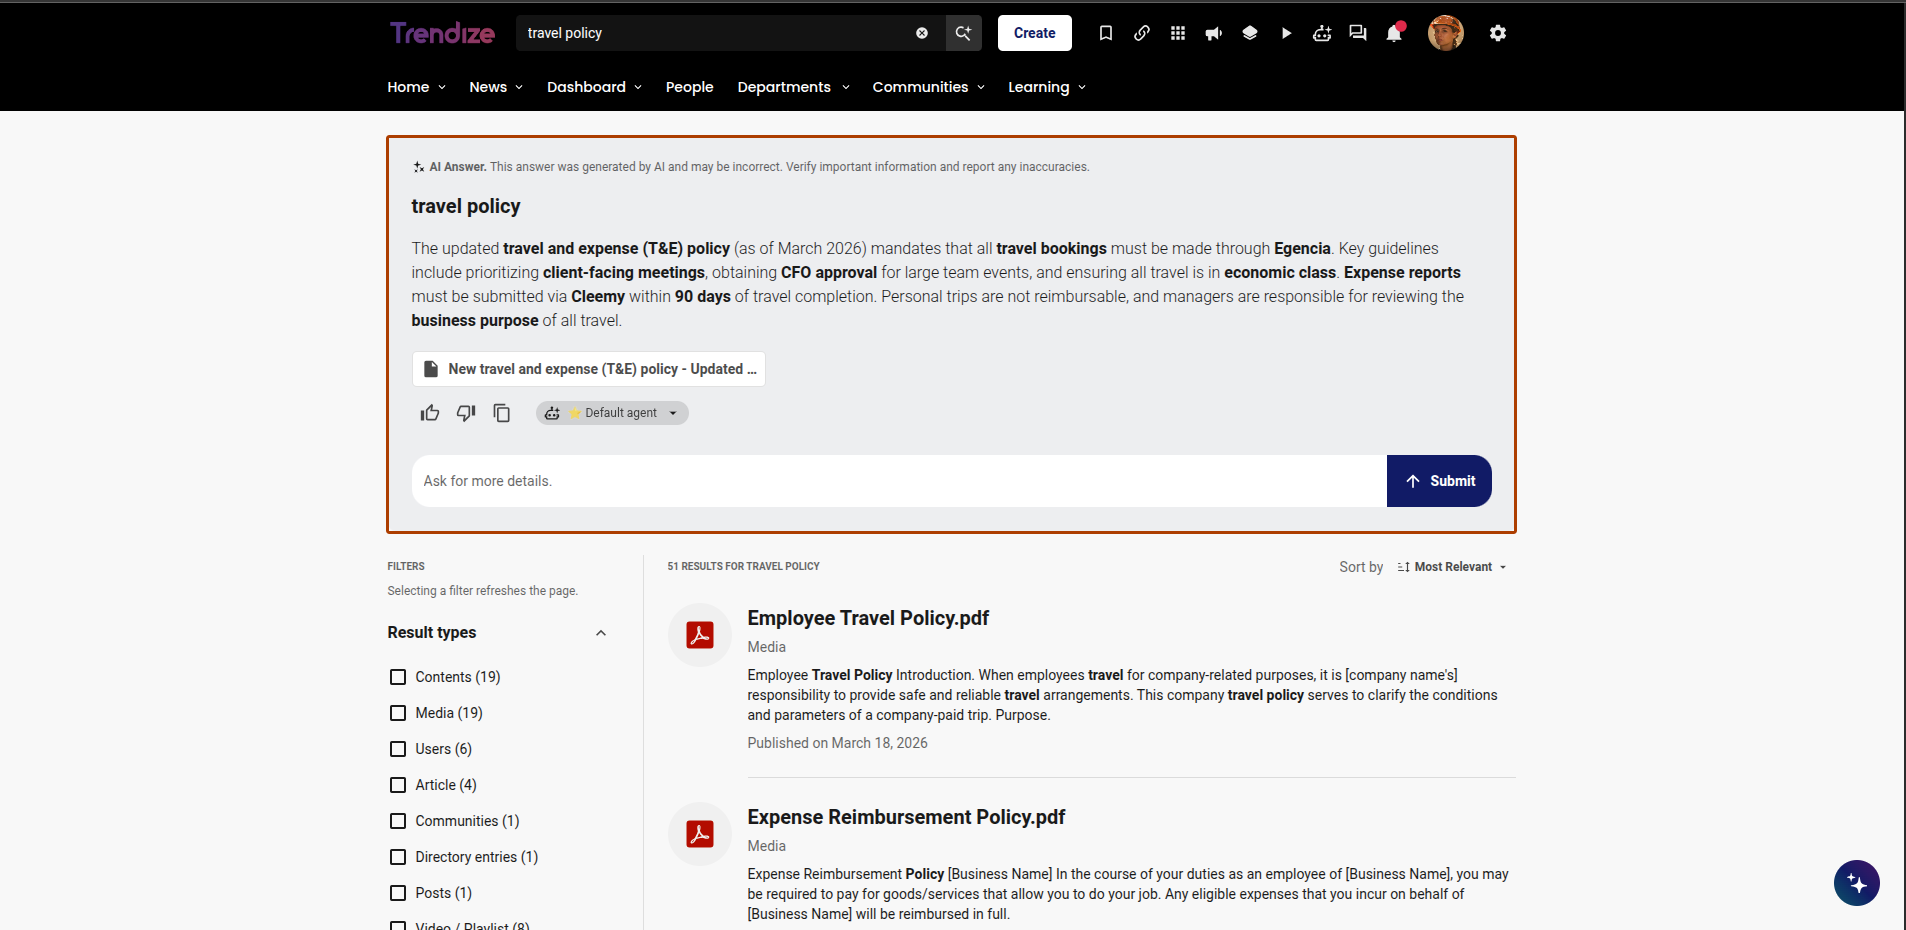Image resolution: width=1906 pixels, height=930 pixels.
Task: Open the user profile avatar
Action: 1446,33
